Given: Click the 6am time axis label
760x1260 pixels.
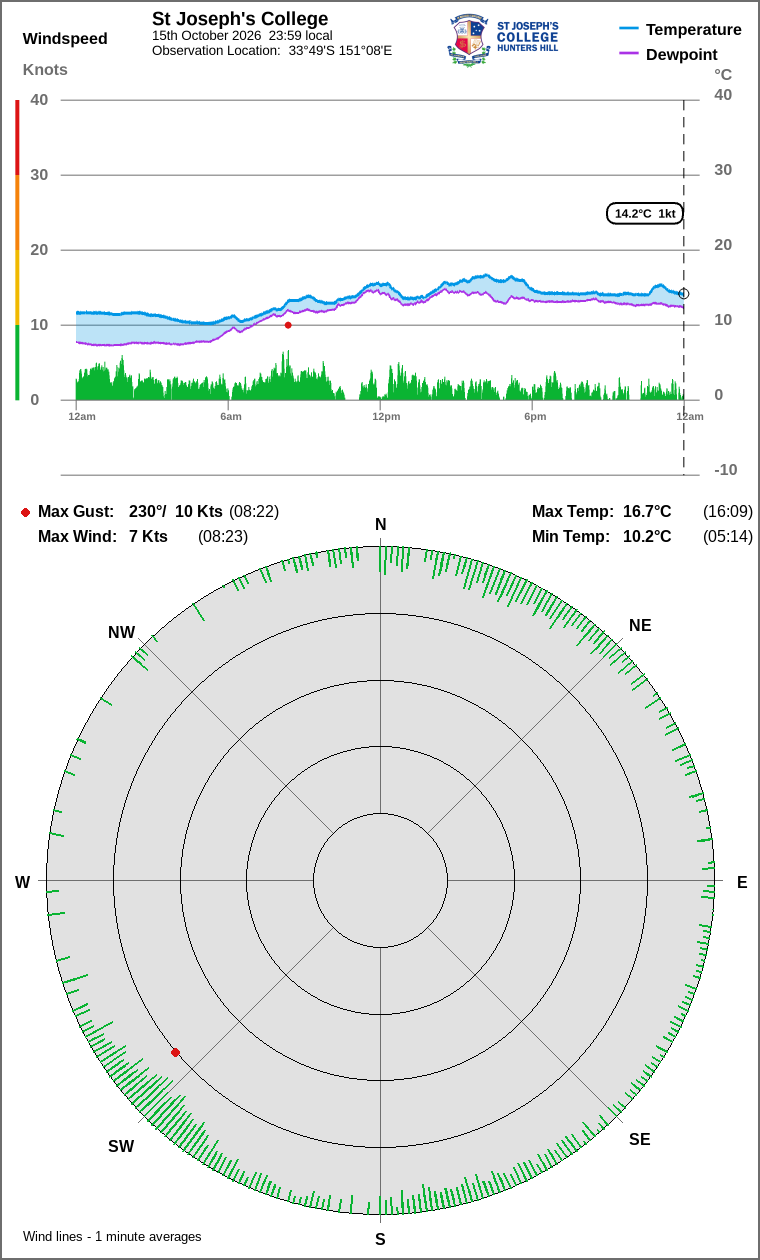Looking at the screenshot, I should [231, 416].
